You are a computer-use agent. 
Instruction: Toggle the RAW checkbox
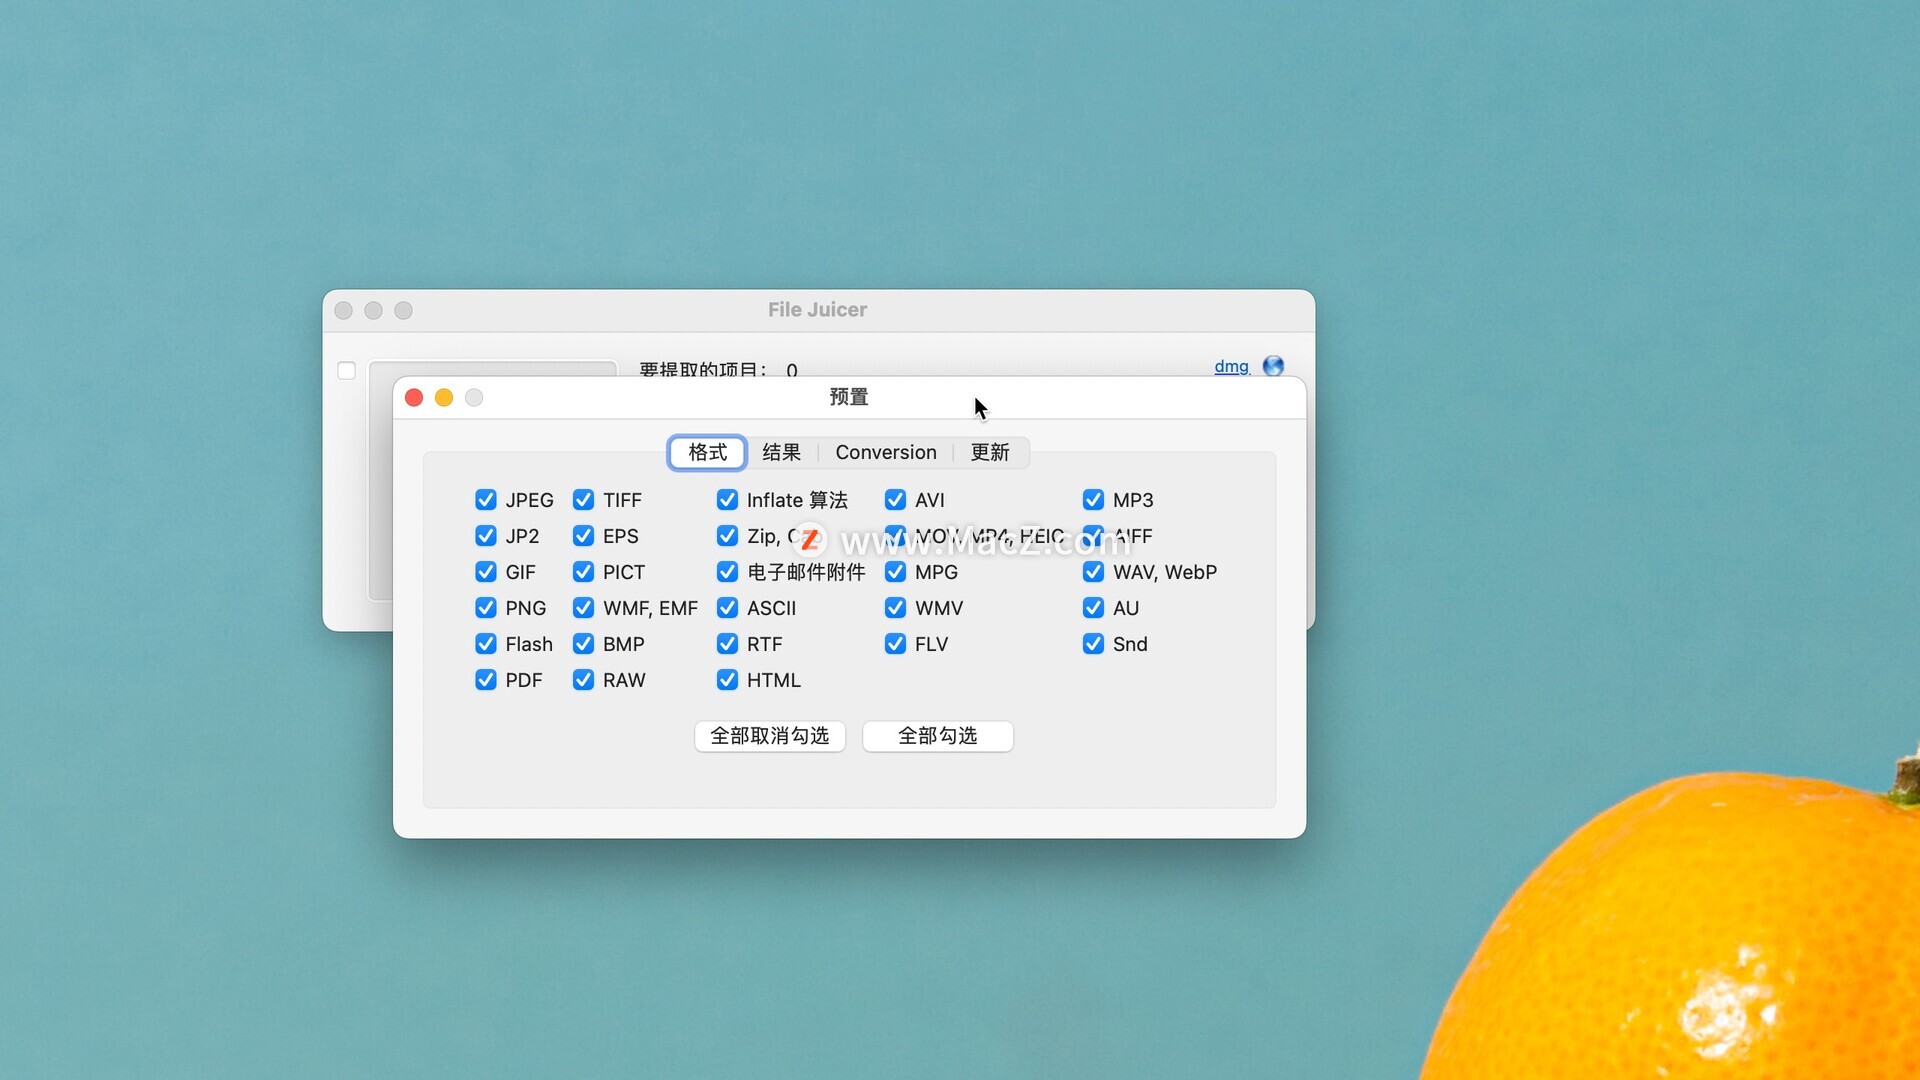[x=584, y=680]
